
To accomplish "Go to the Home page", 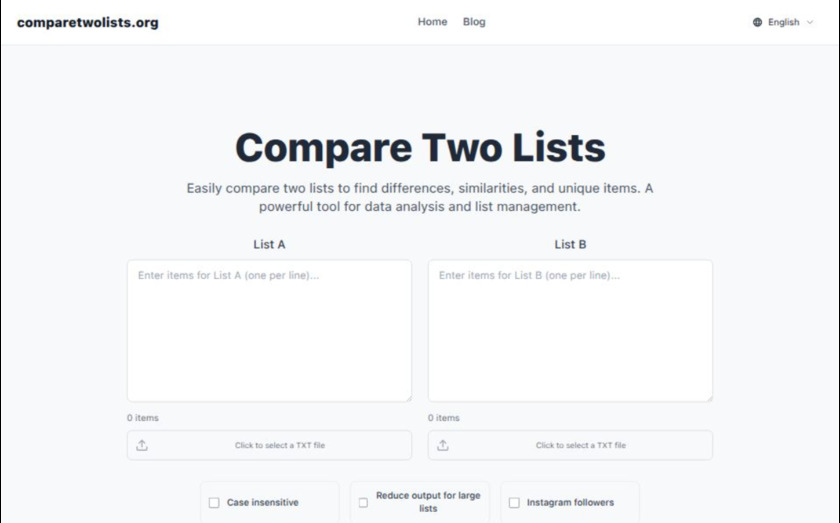I will click(432, 22).
